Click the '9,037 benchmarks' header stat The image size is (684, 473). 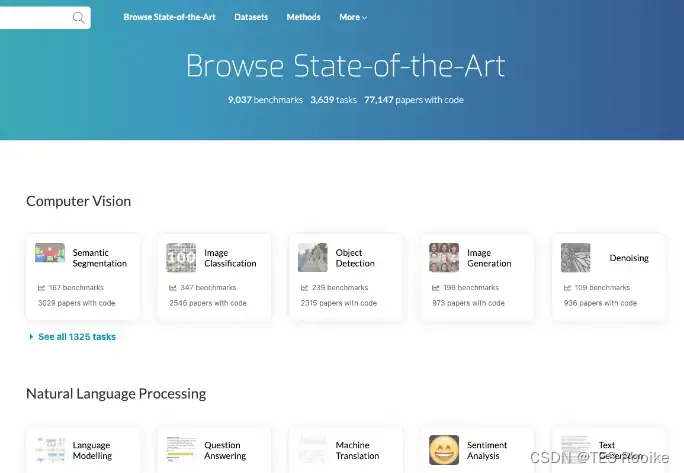coord(265,100)
